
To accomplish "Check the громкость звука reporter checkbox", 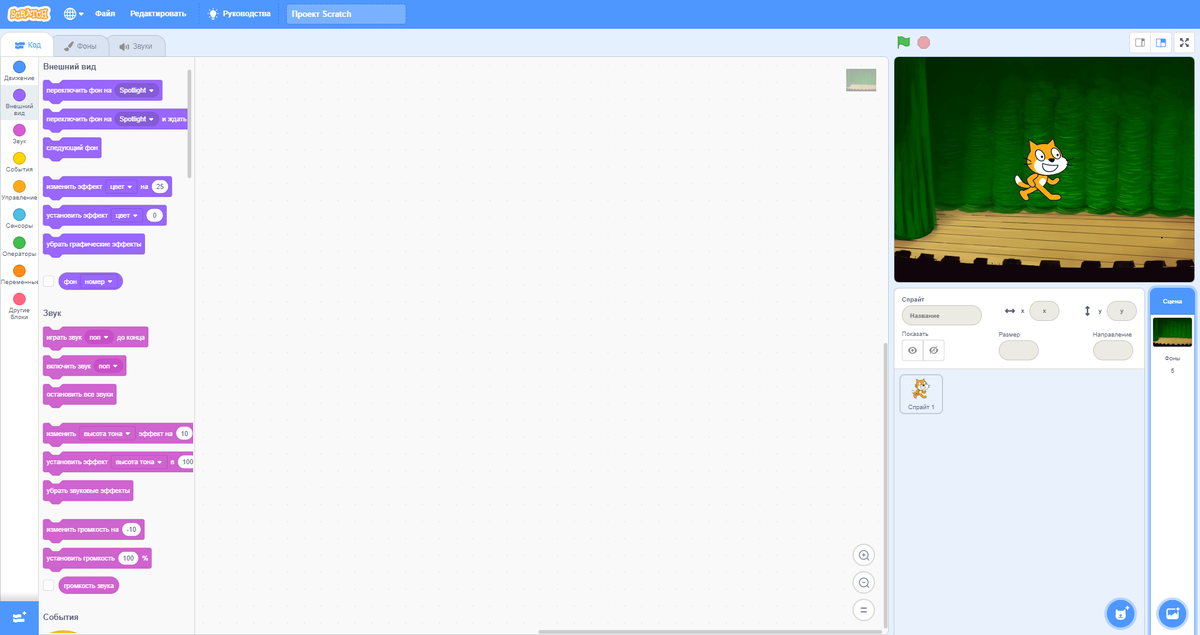I will coord(48,585).
